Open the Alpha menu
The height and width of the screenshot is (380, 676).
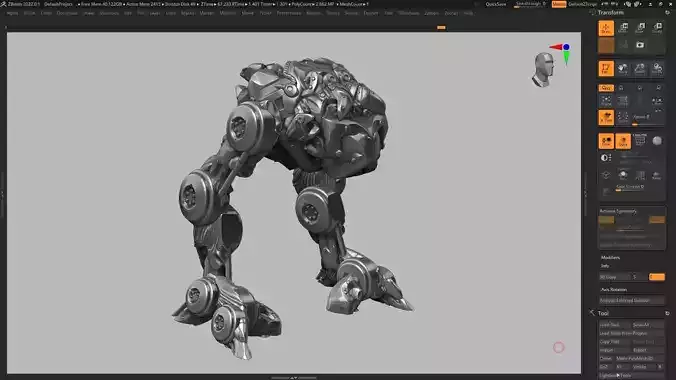[13, 13]
